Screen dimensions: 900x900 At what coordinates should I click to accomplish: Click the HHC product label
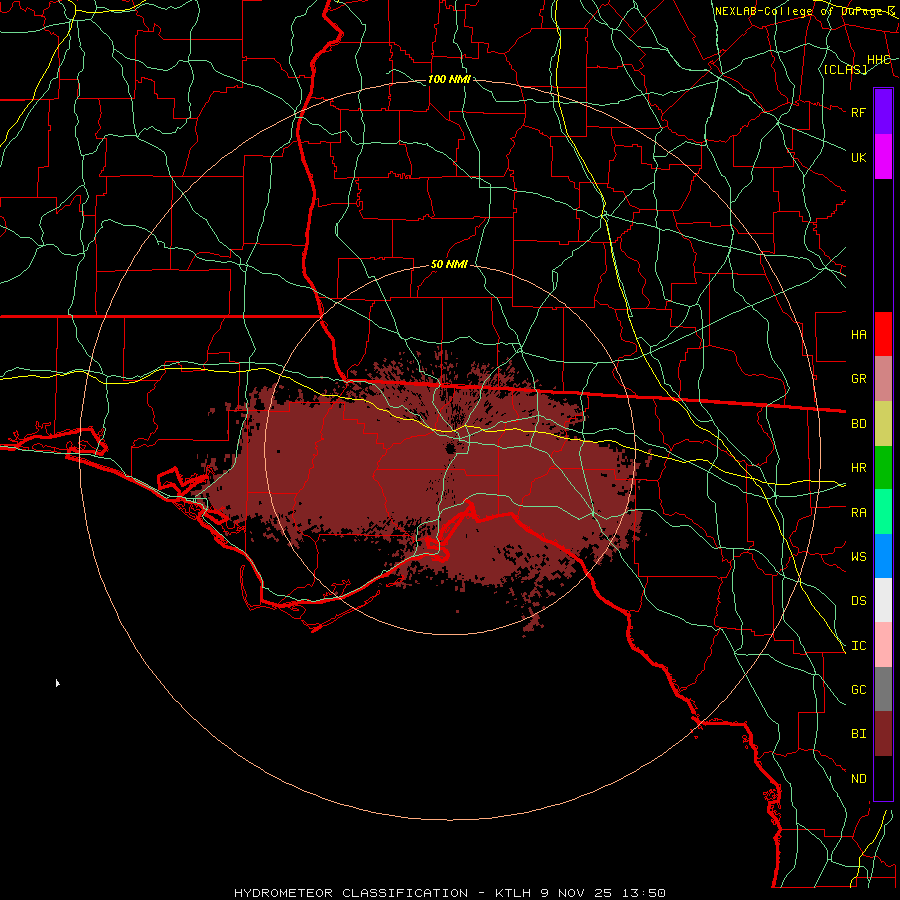878,60
